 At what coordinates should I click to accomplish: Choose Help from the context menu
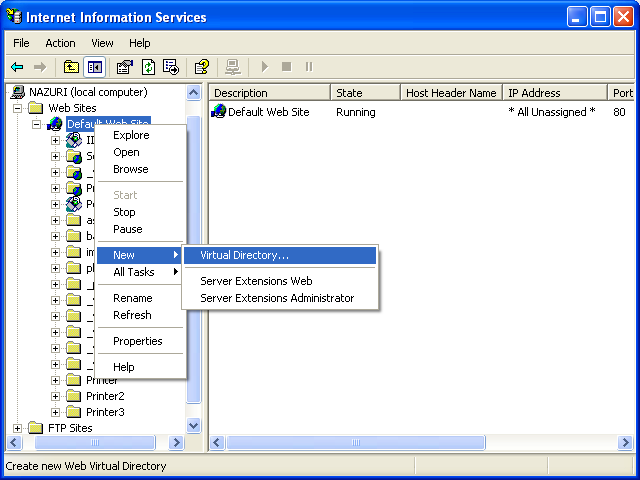click(x=139, y=367)
